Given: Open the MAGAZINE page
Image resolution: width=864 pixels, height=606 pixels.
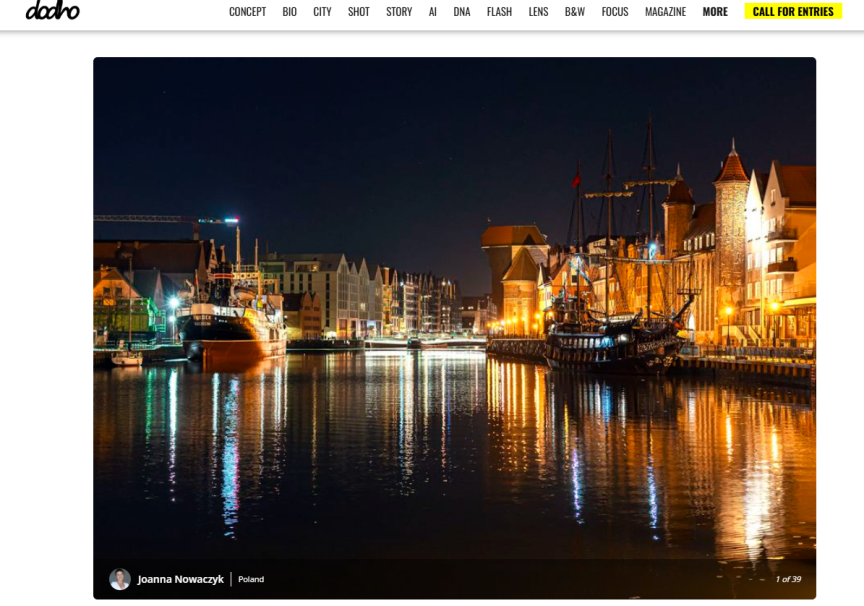Looking at the screenshot, I should [x=665, y=12].
